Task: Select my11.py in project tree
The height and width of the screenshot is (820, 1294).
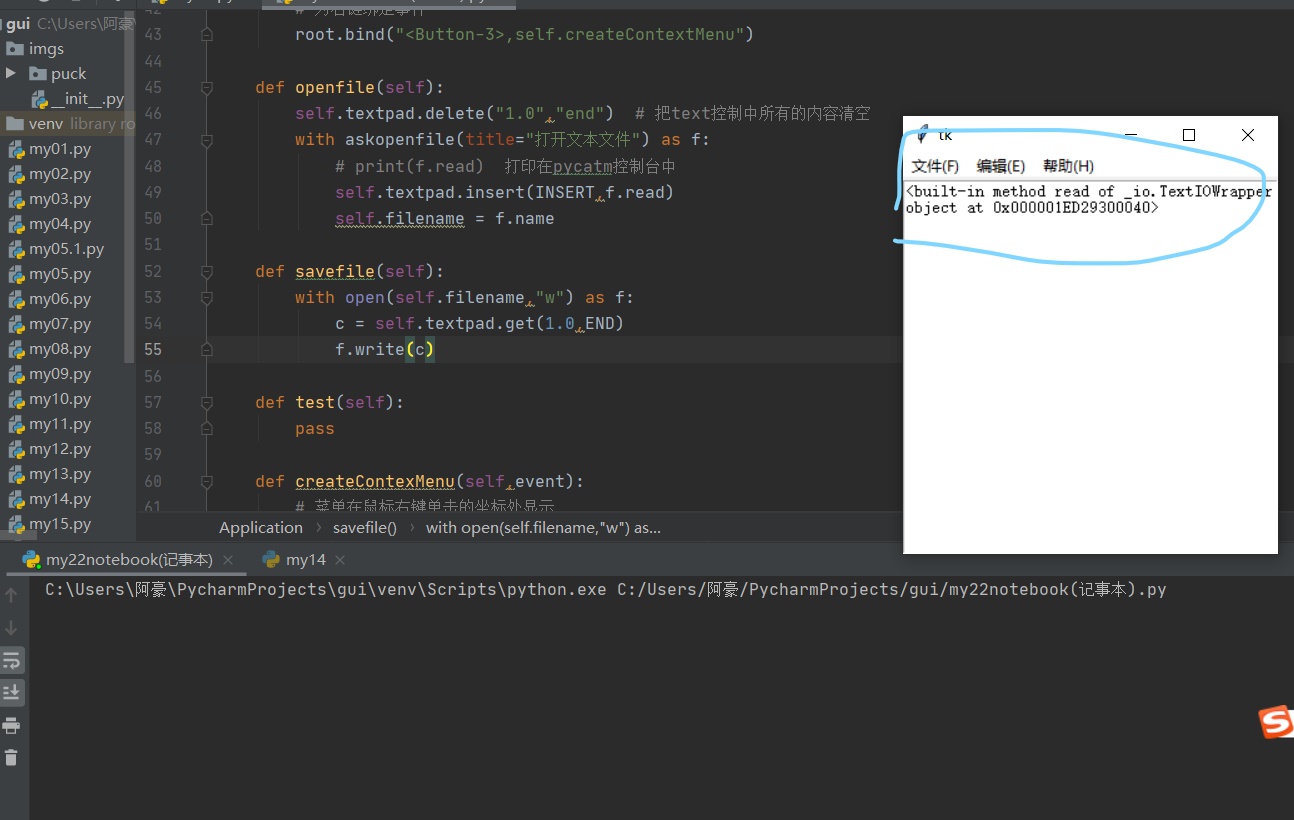Action: [x=60, y=424]
